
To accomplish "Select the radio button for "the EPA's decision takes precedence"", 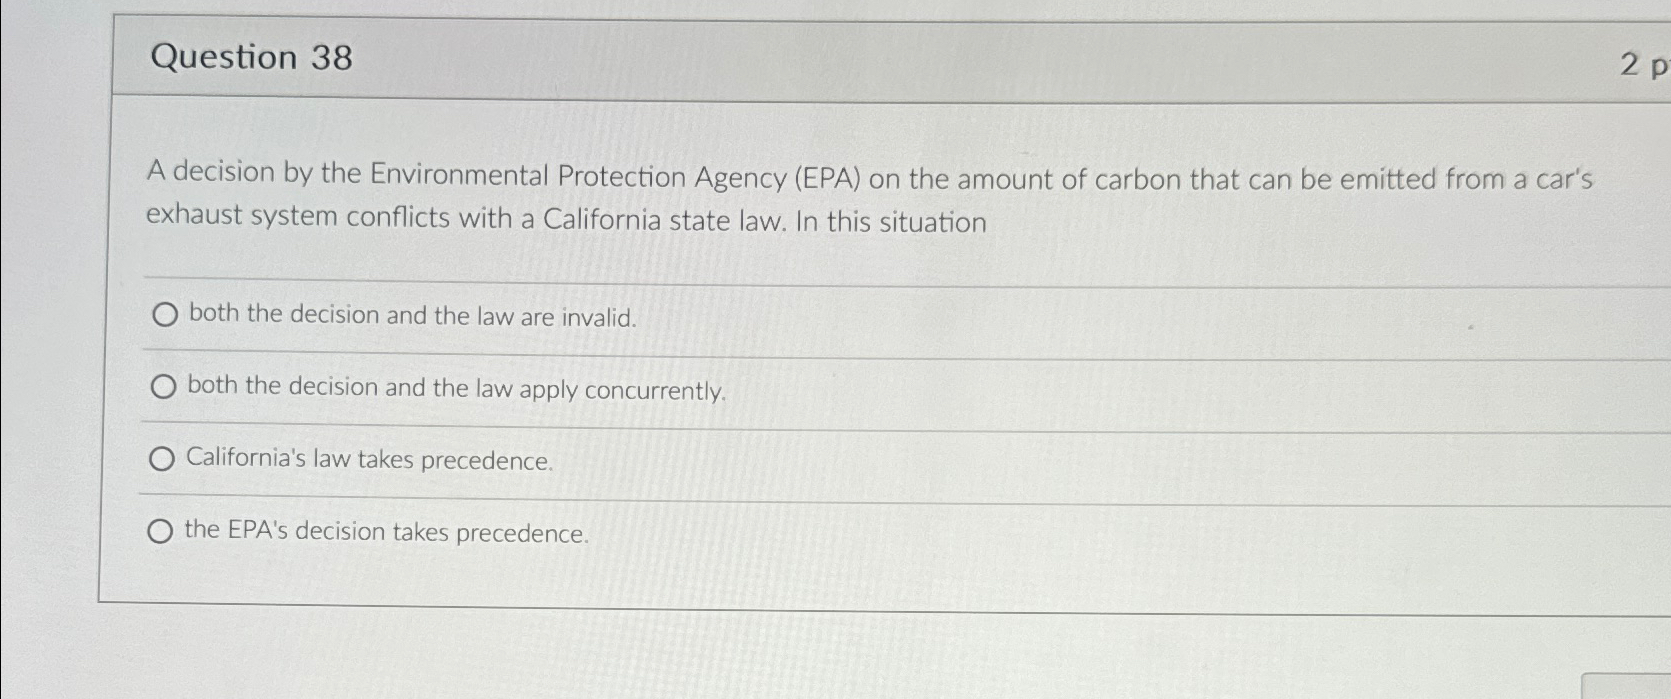I will [160, 531].
